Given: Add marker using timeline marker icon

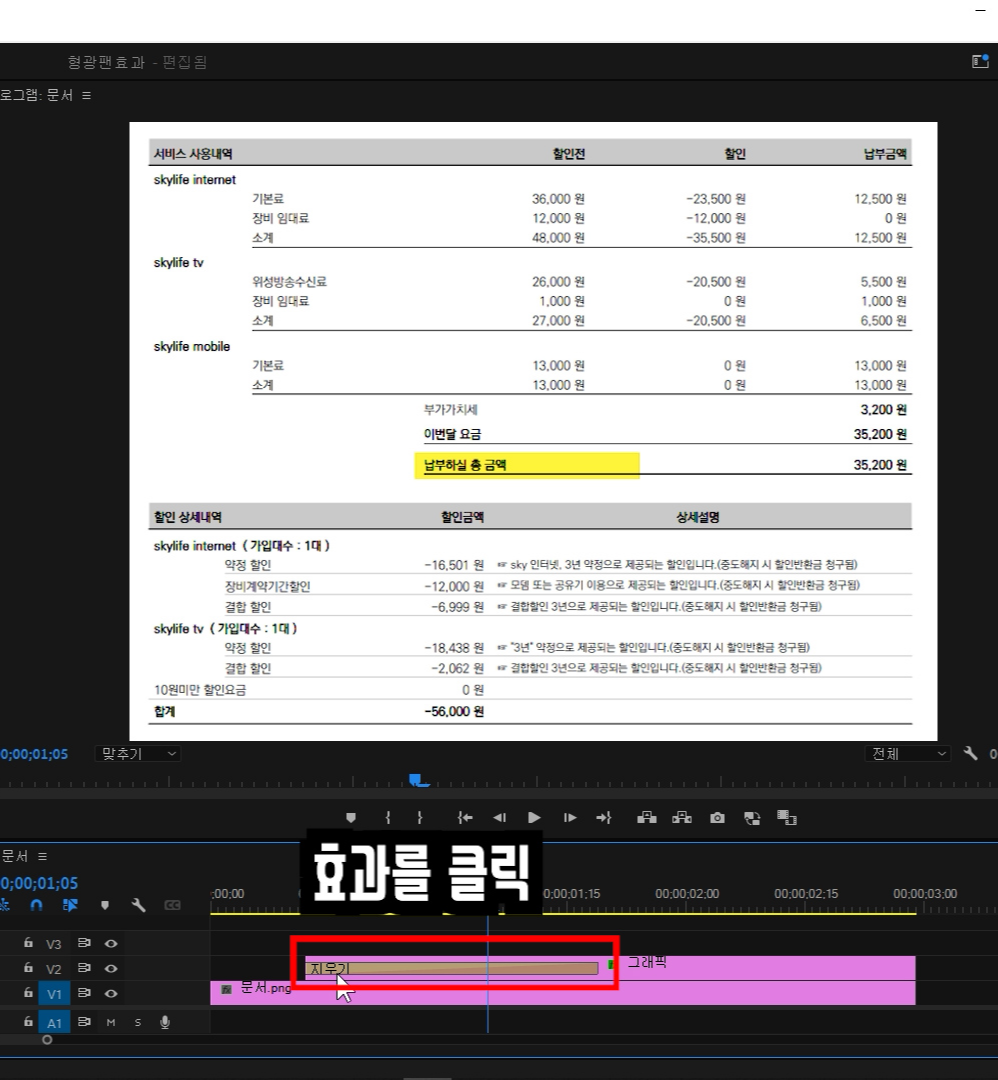Looking at the screenshot, I should pyautogui.click(x=105, y=905).
